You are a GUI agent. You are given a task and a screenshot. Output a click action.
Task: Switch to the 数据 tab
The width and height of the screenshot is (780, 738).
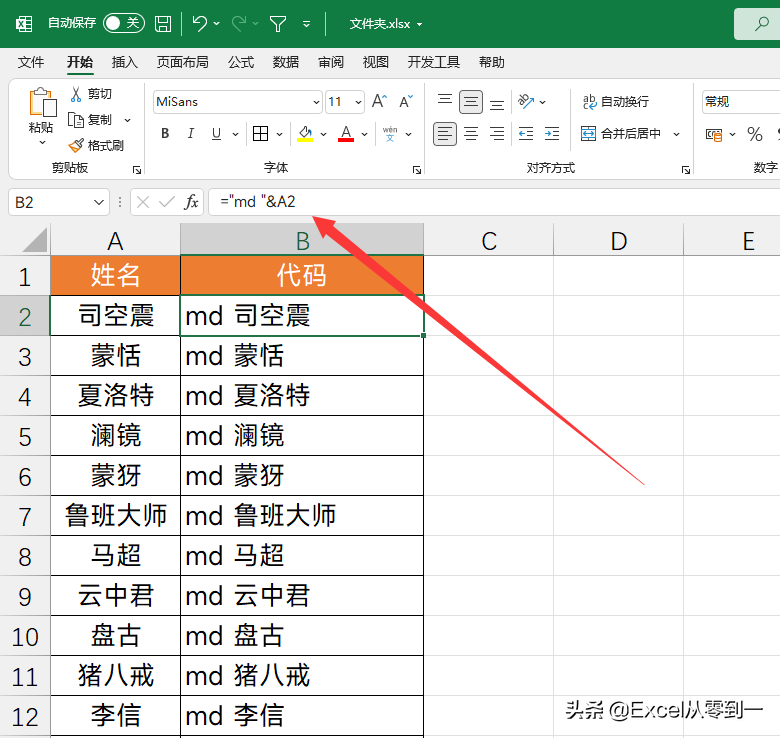(x=286, y=62)
